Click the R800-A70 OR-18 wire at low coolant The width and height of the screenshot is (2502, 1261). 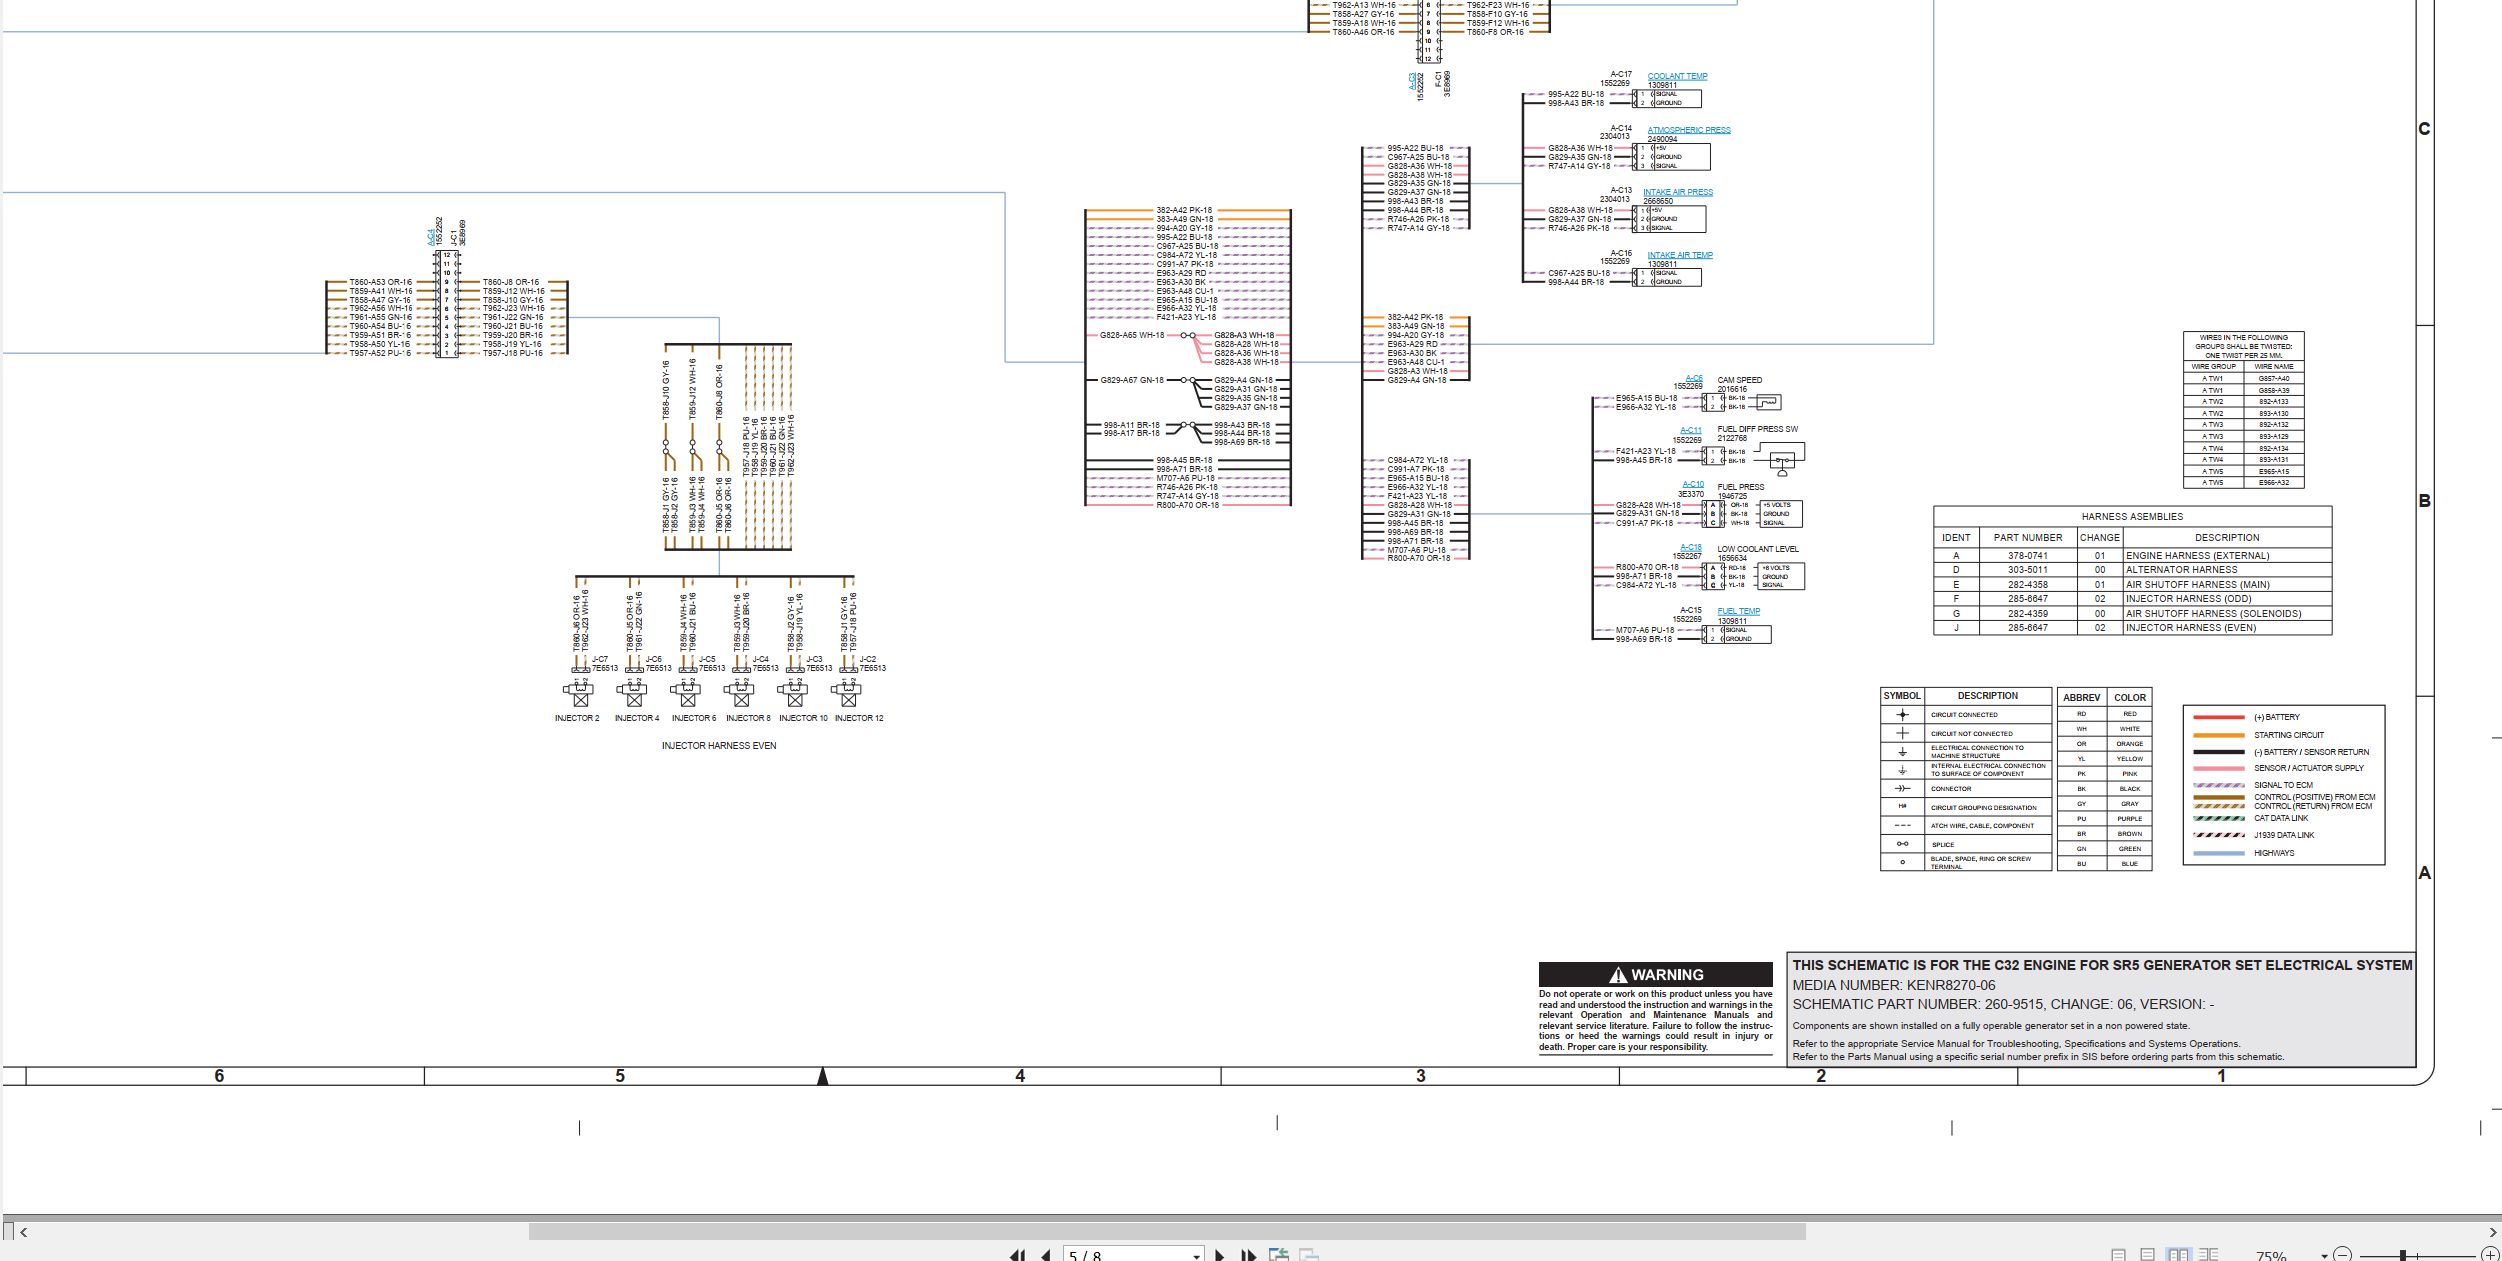1647,567
